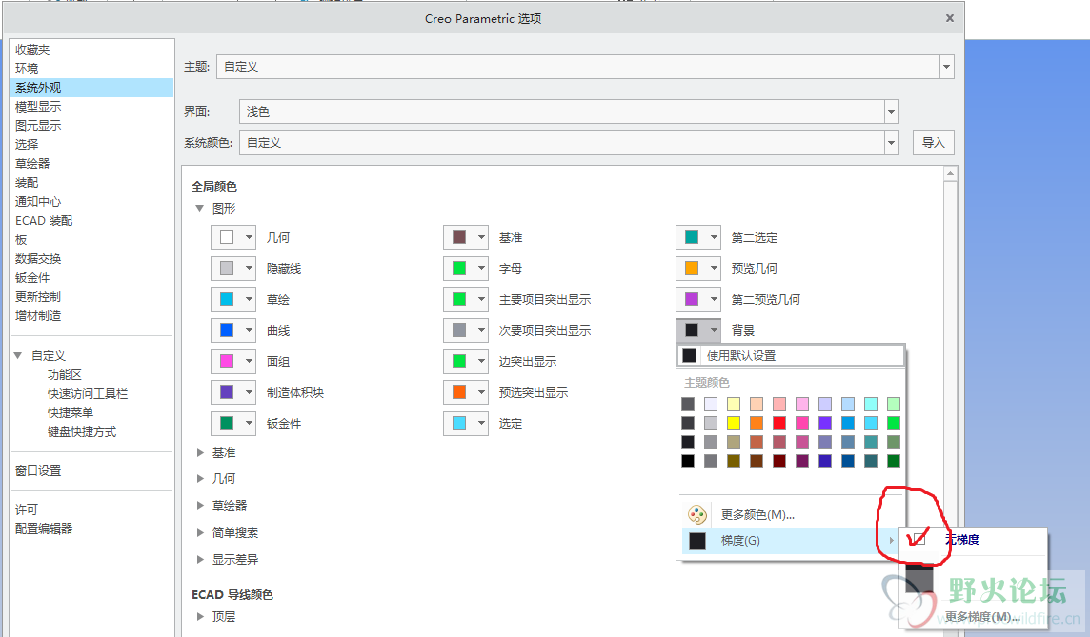Expand the 顶层 section
The width and height of the screenshot is (1090, 637).
[200, 616]
